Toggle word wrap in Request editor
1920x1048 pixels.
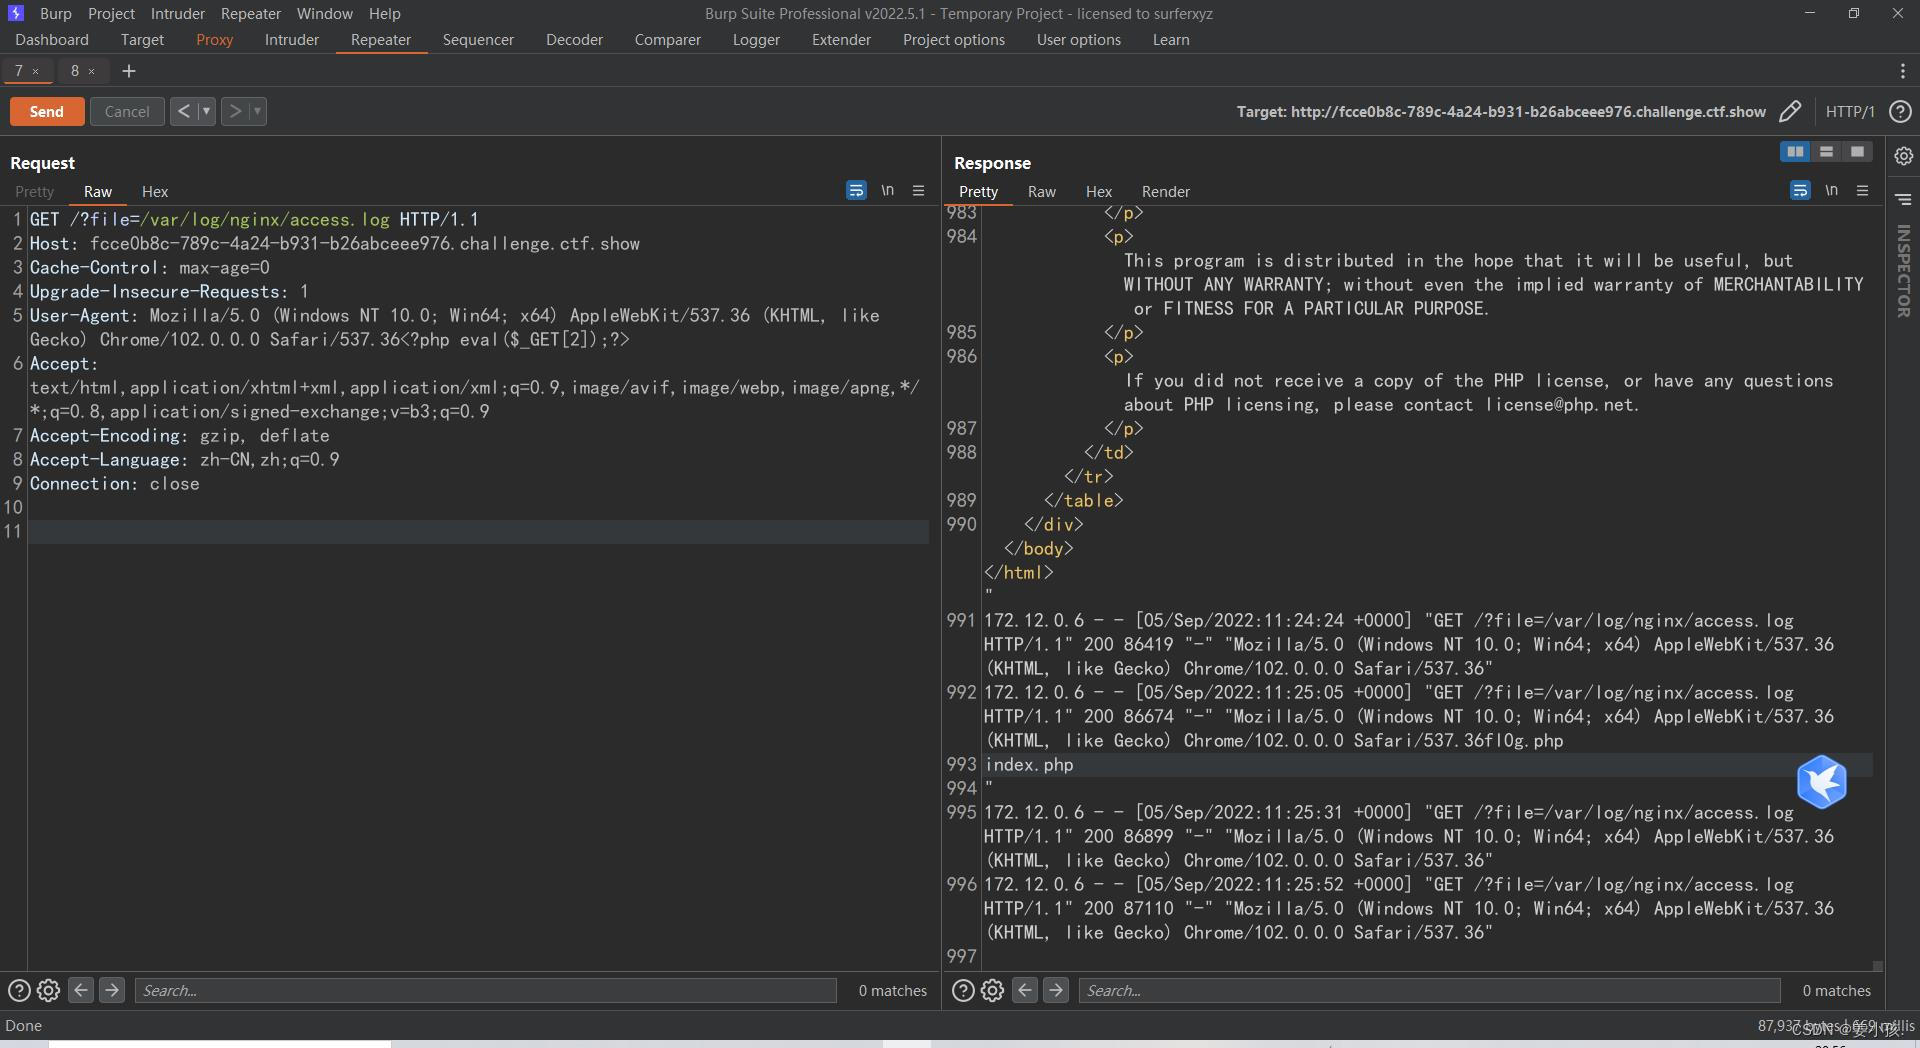click(856, 190)
